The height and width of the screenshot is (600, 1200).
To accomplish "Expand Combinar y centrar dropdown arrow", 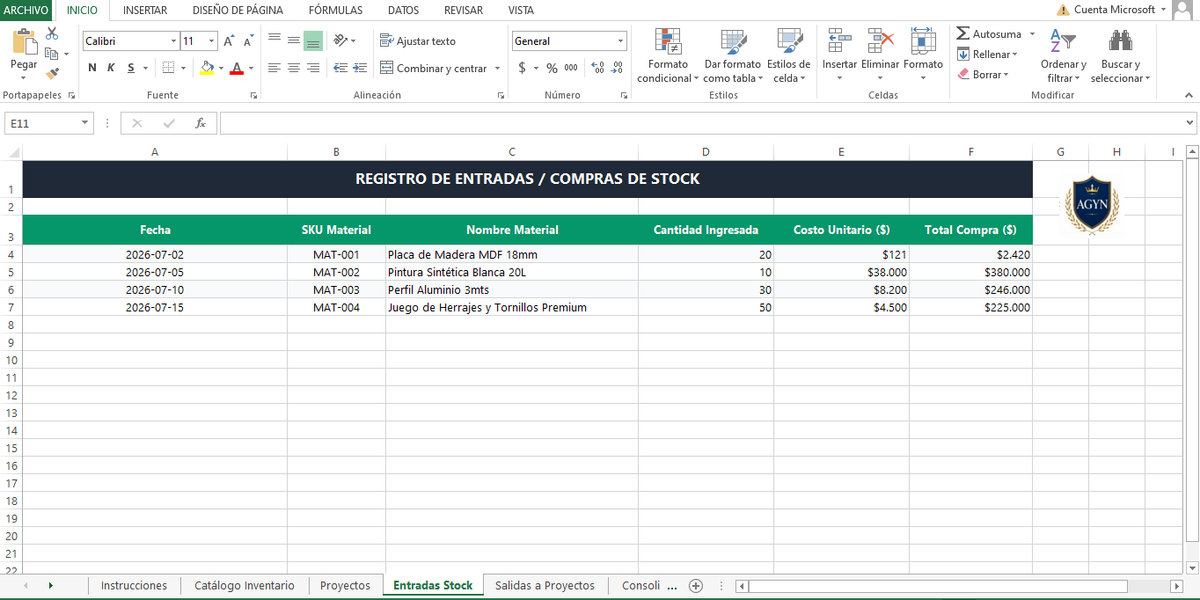I will (x=497, y=68).
